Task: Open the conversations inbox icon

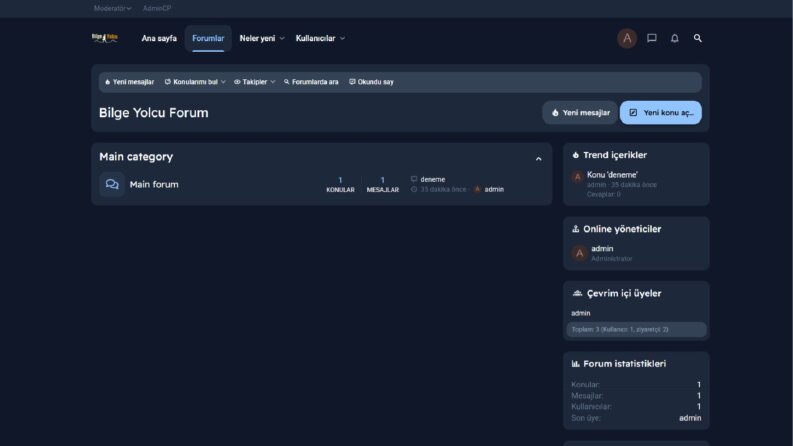Action: click(x=651, y=38)
